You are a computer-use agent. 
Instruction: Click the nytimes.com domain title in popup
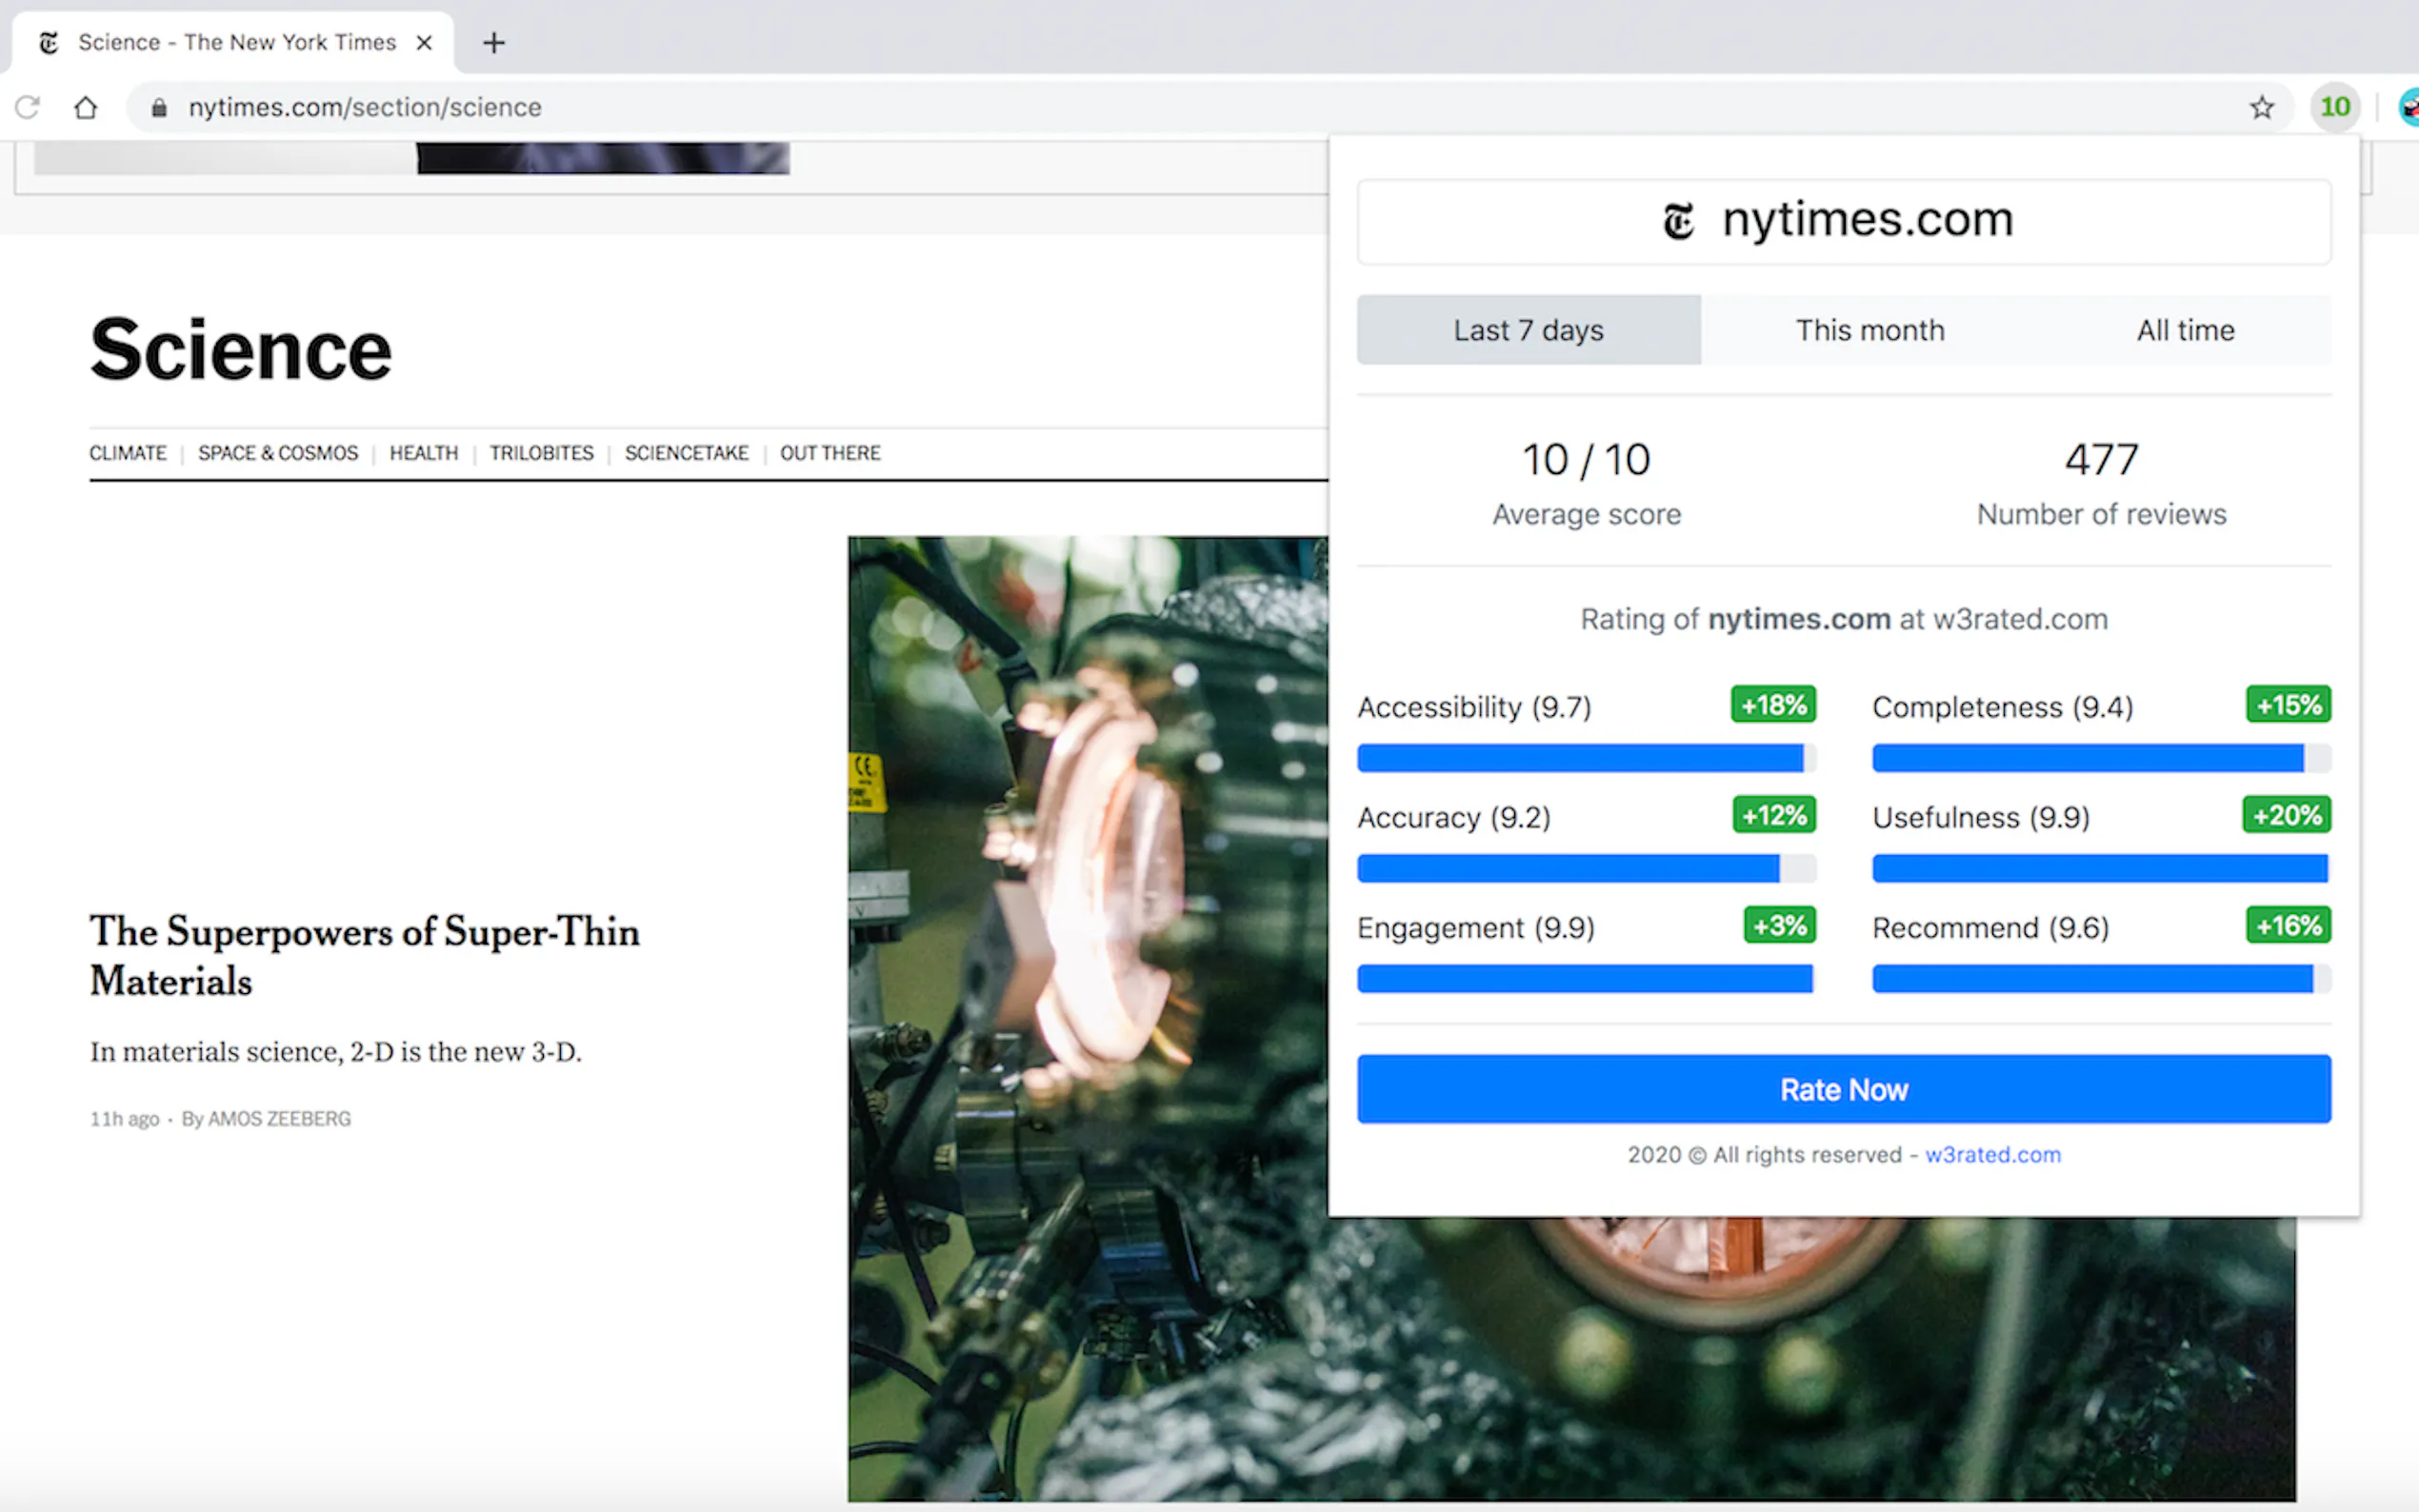click(x=1867, y=220)
